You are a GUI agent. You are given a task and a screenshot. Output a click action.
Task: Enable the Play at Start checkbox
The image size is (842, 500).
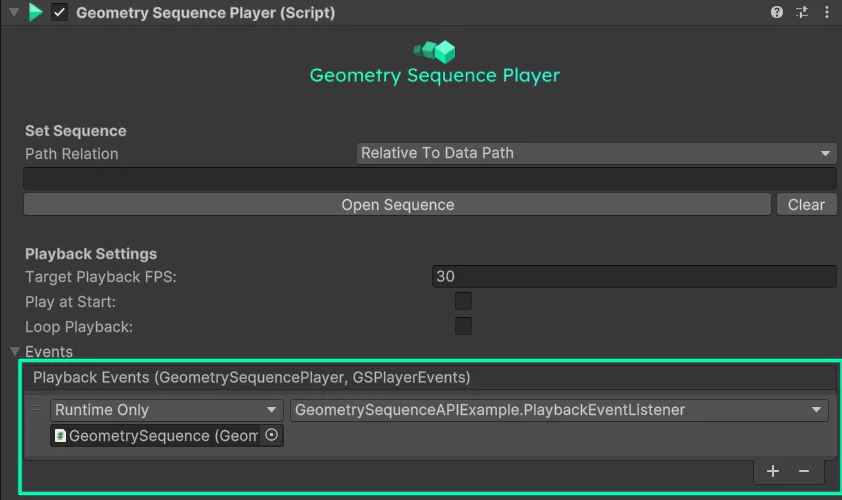[x=463, y=301]
